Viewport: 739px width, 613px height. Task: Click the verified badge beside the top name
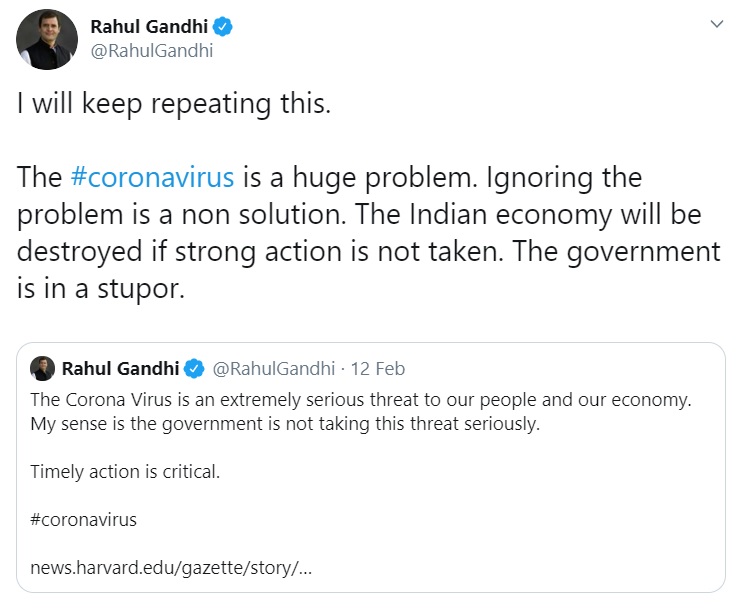[222, 27]
